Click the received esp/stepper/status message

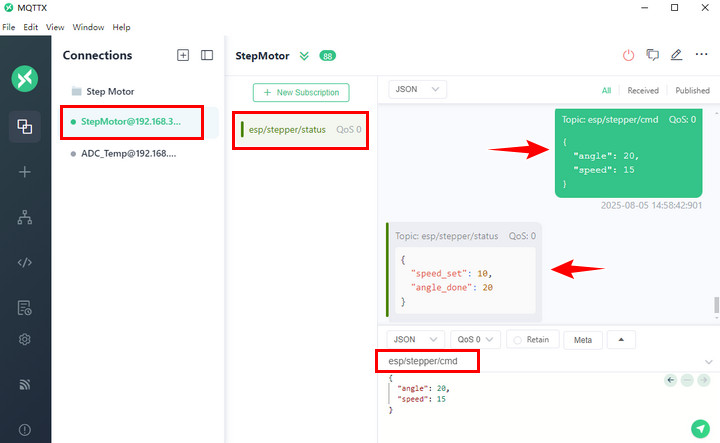click(x=464, y=271)
